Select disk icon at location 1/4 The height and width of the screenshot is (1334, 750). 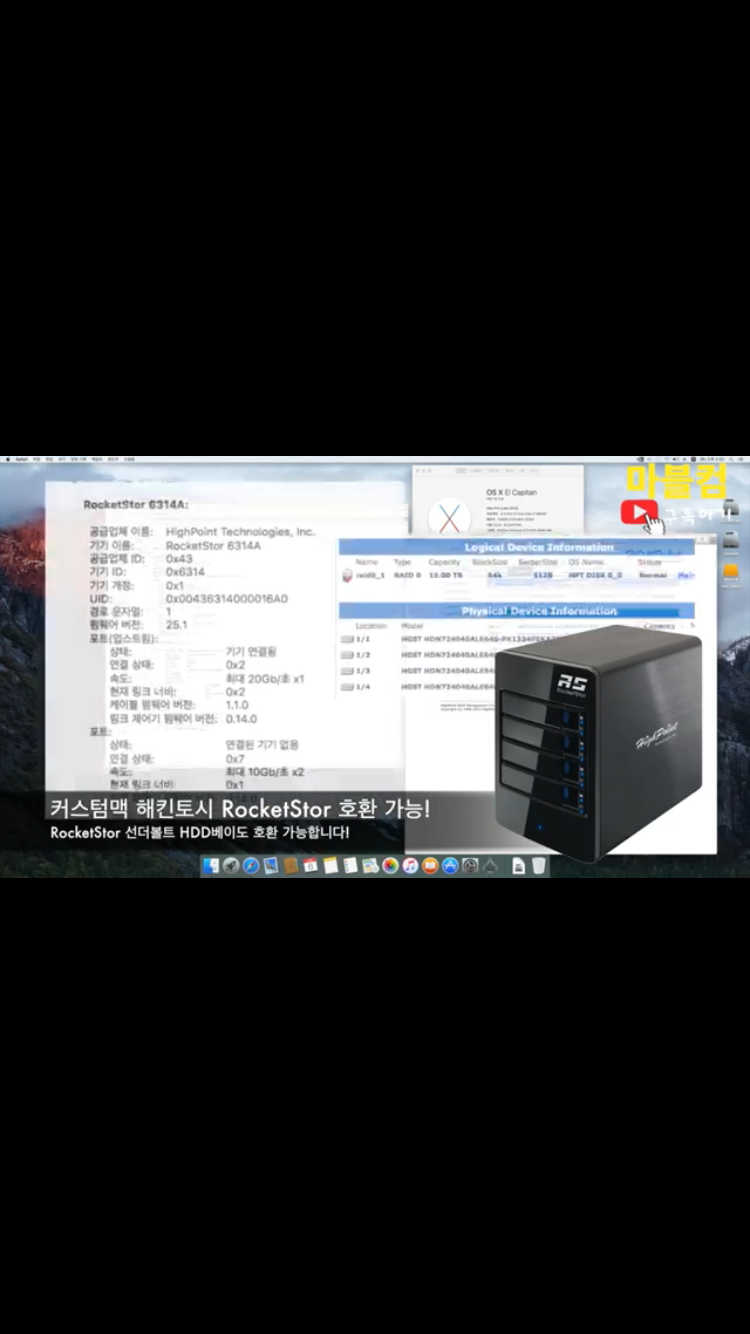[x=347, y=686]
